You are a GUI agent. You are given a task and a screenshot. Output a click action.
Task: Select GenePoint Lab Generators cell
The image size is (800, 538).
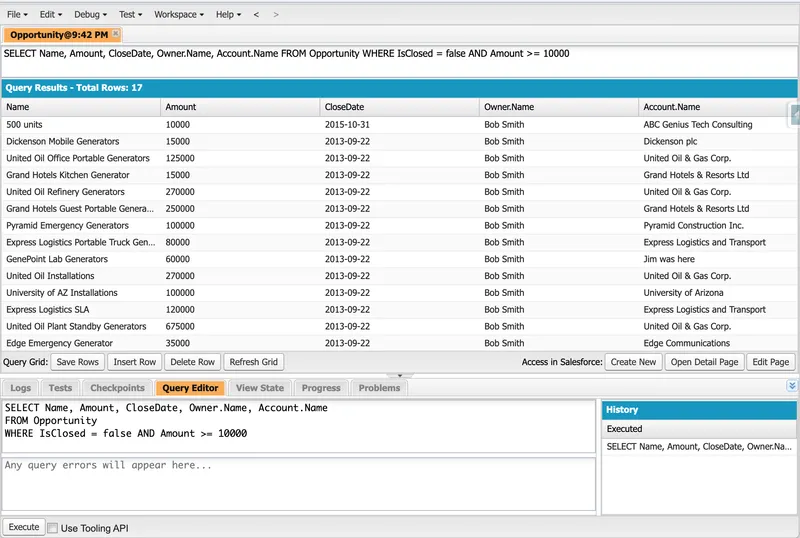click(81, 259)
